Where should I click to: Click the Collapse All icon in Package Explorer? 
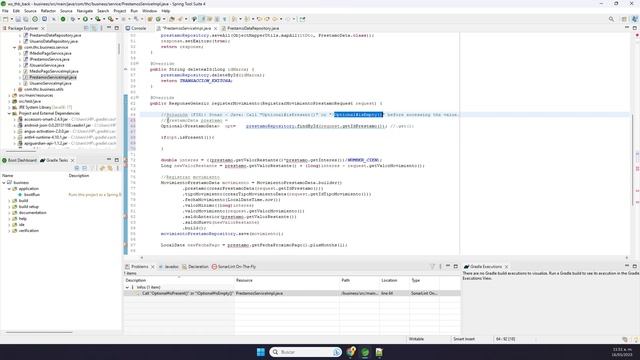[x=86, y=28]
